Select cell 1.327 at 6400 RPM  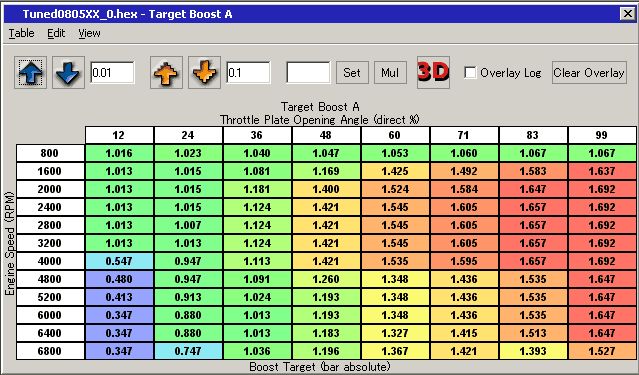pyautogui.click(x=395, y=333)
